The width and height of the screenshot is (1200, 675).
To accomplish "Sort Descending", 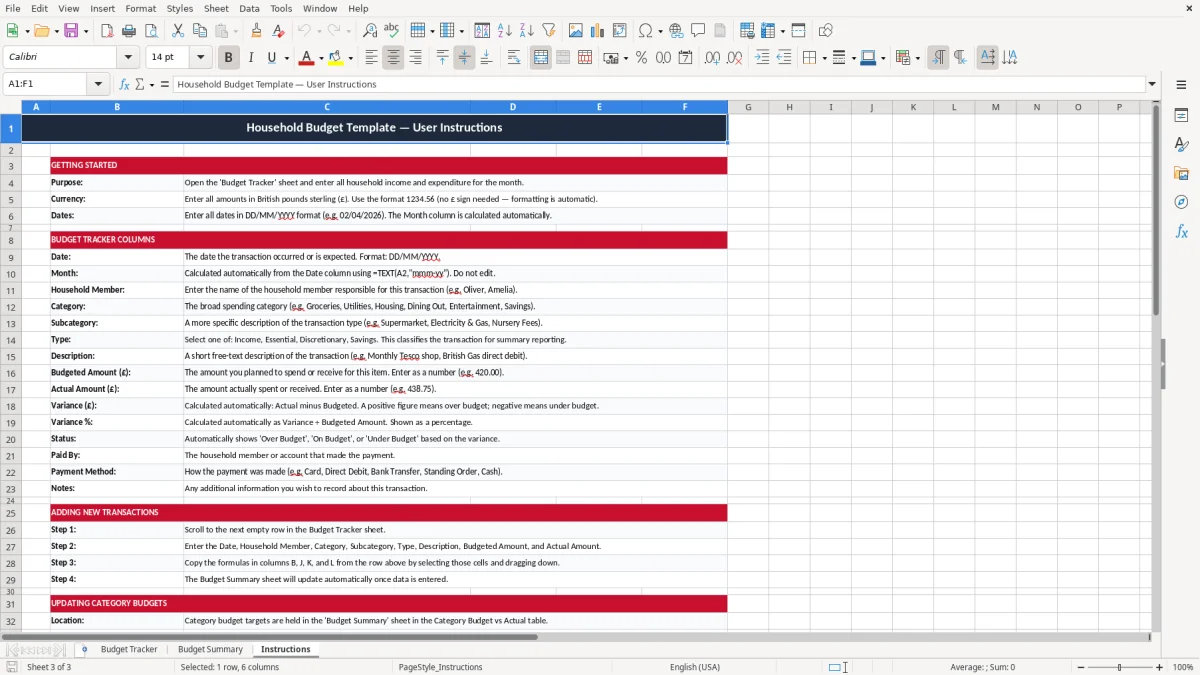I will coord(527,31).
